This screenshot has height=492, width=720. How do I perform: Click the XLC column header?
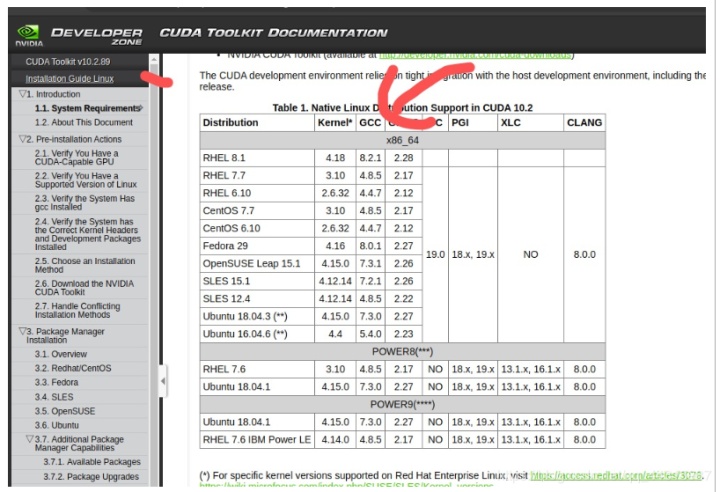pyautogui.click(x=530, y=123)
